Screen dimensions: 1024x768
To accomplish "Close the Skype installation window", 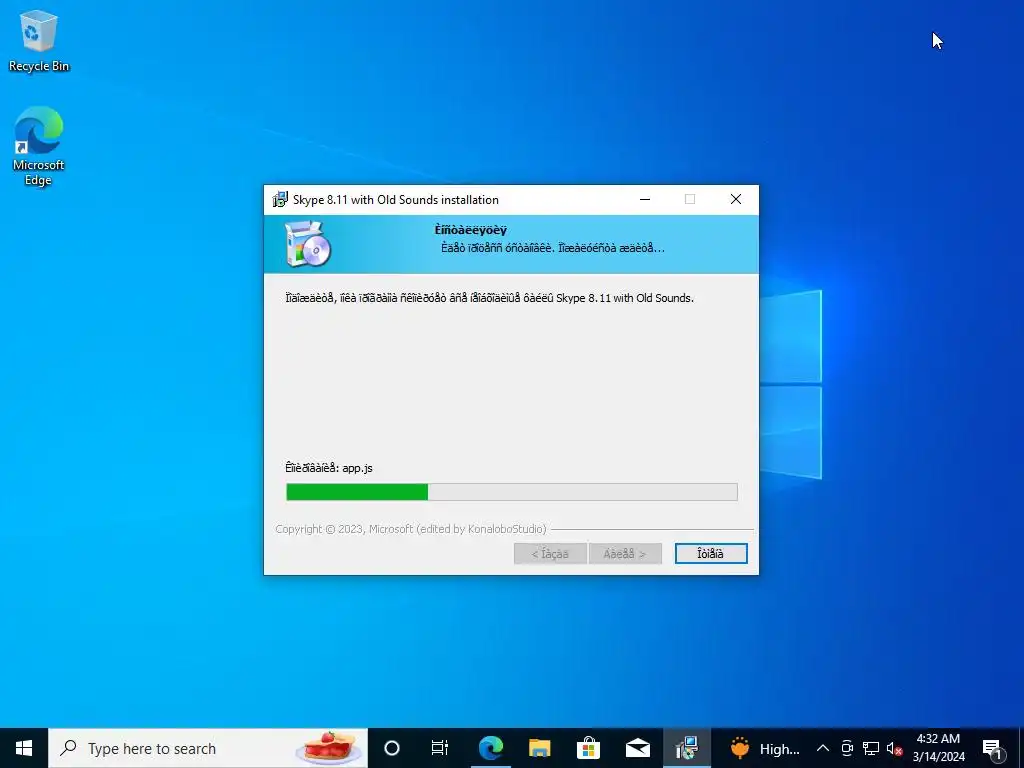I will [736, 200].
